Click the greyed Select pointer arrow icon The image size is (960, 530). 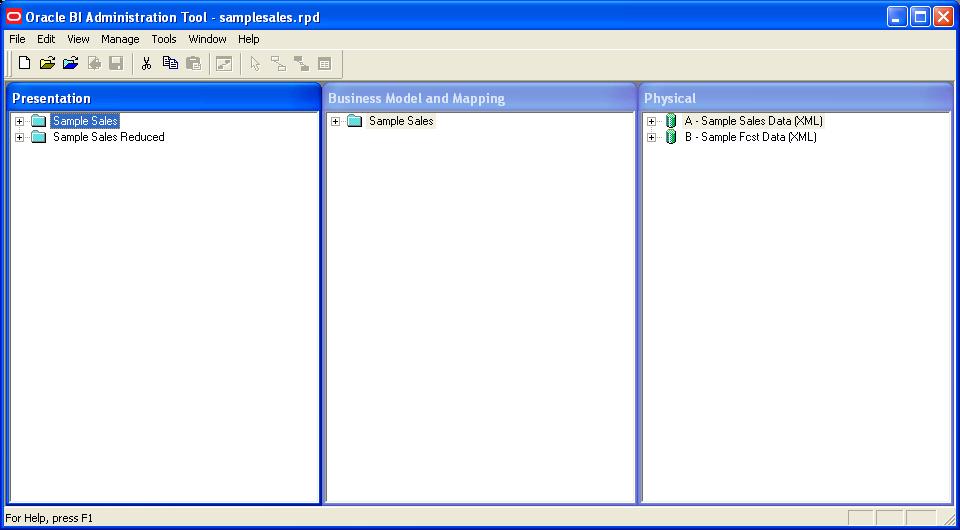(255, 63)
